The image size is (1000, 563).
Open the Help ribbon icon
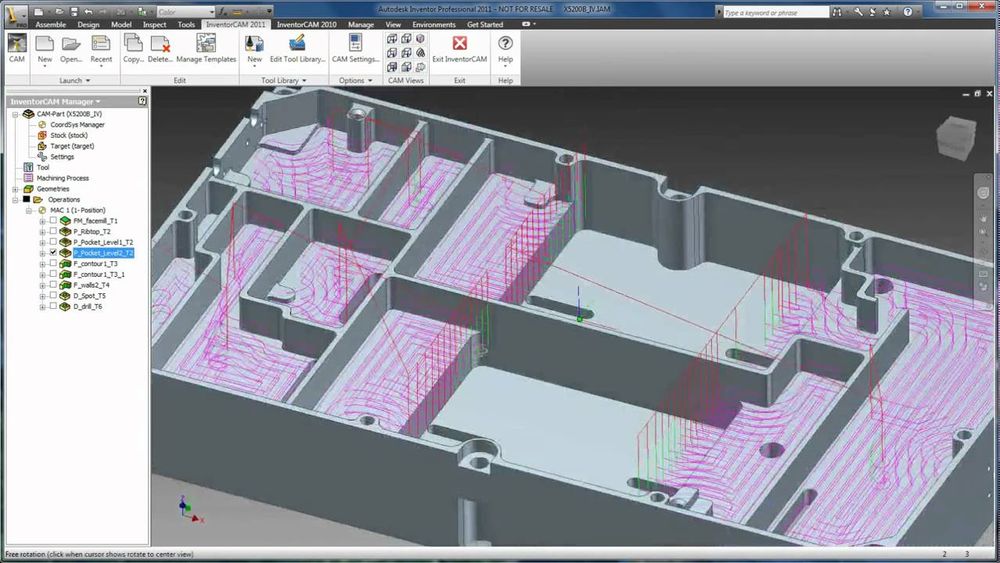(x=505, y=48)
